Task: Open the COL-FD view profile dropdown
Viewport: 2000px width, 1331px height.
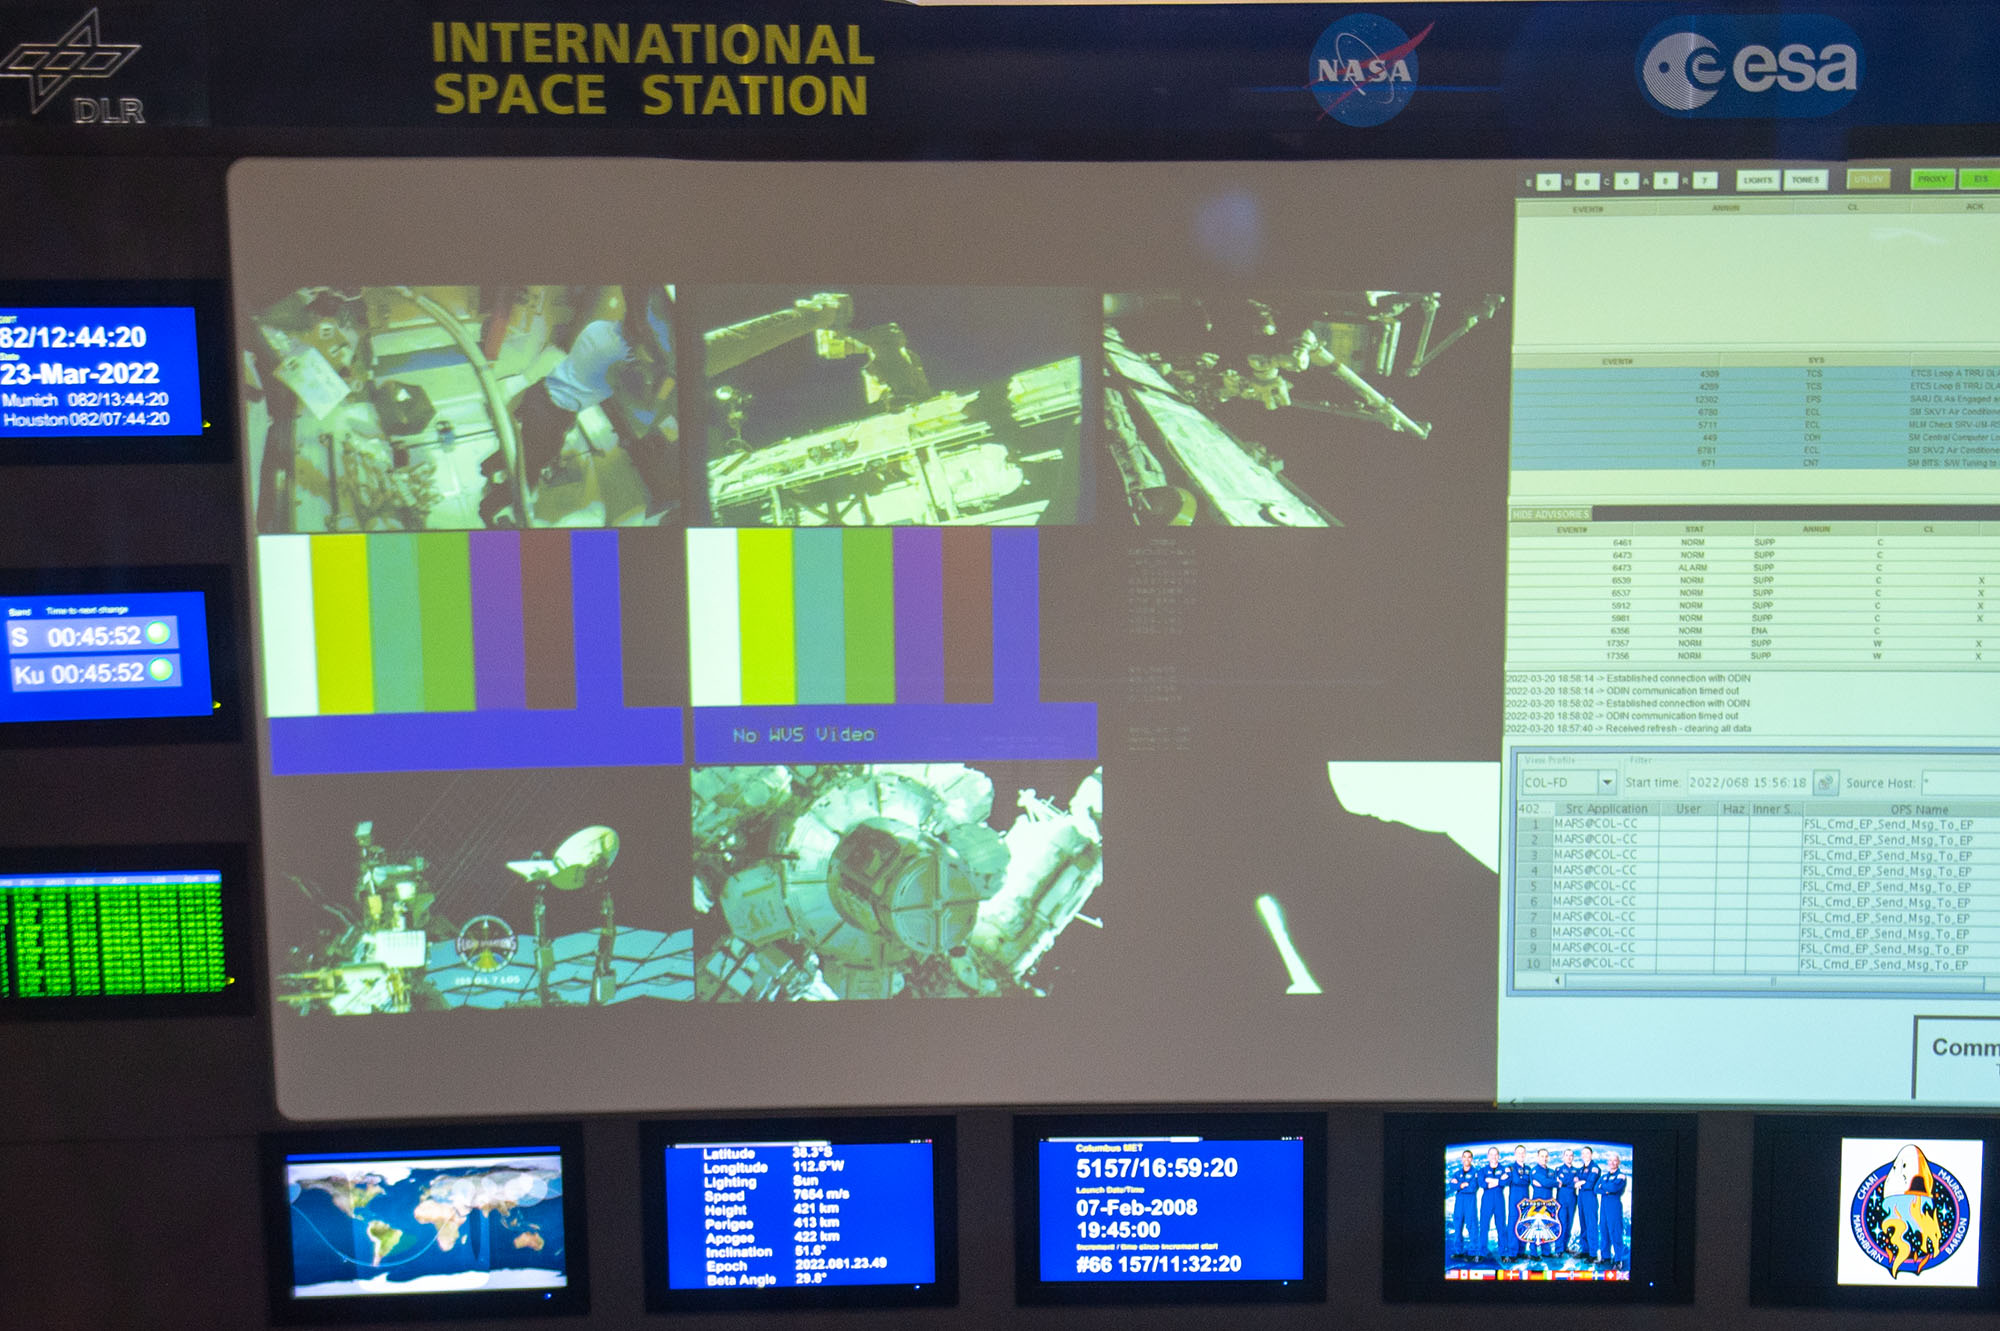Action: [1607, 782]
